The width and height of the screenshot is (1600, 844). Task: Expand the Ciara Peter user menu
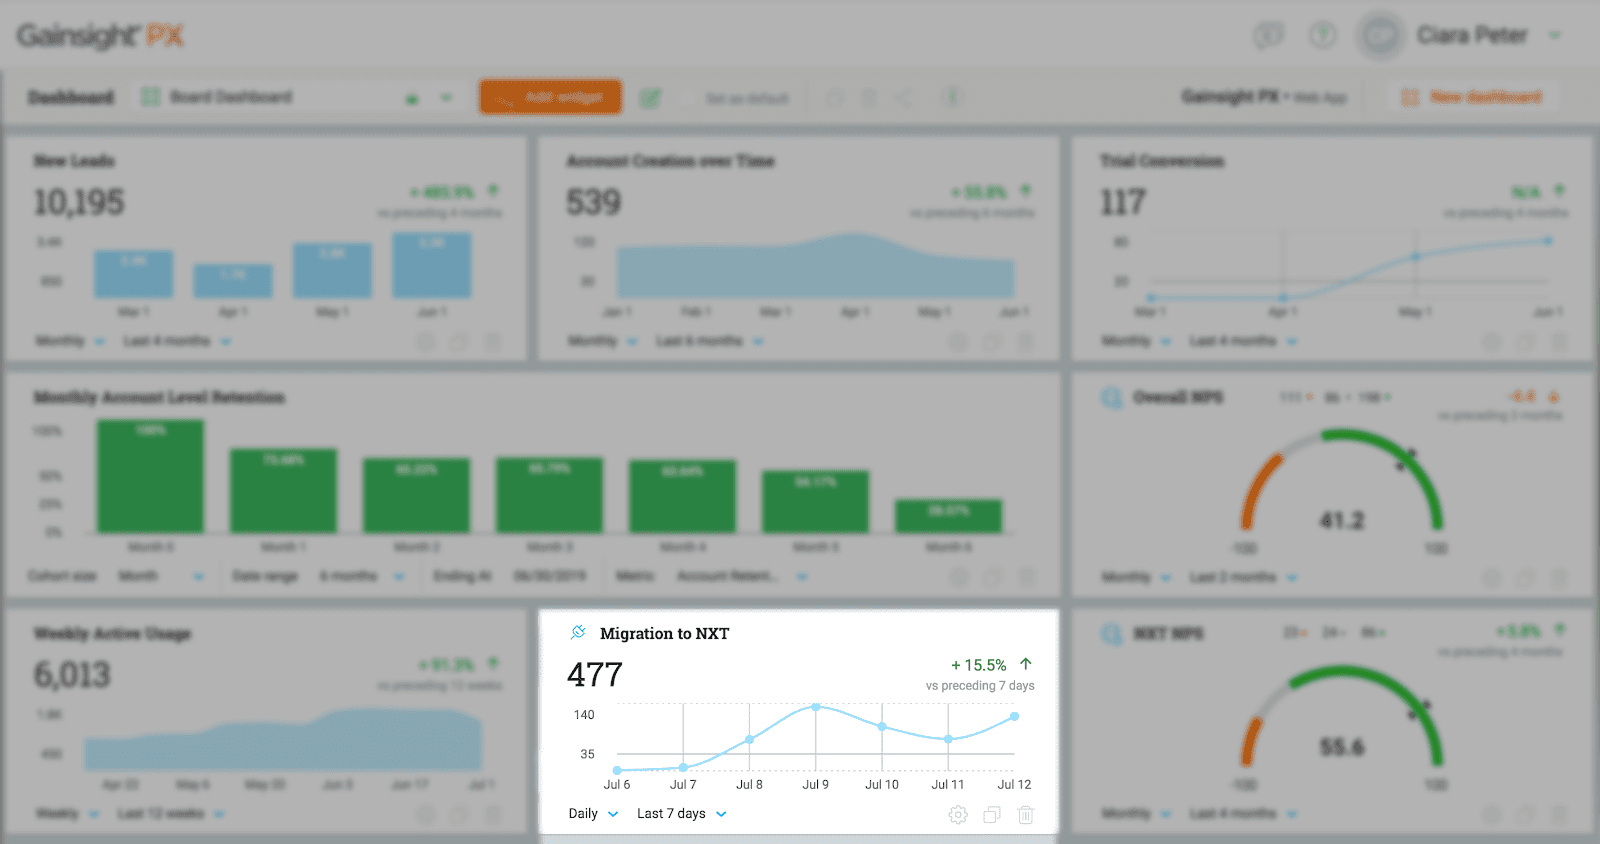point(1555,36)
